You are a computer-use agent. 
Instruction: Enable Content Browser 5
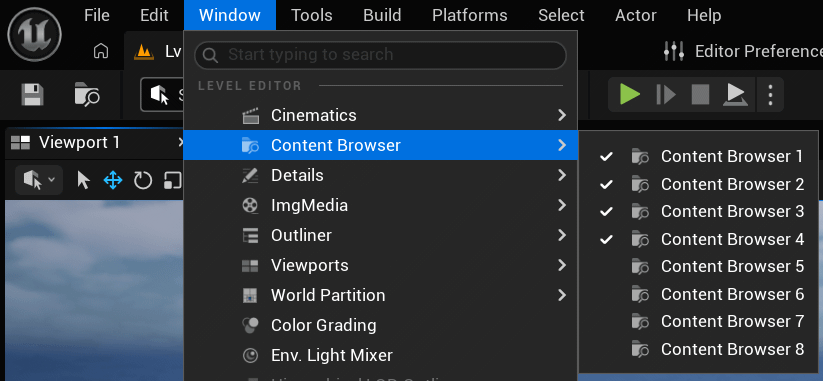click(x=699, y=267)
